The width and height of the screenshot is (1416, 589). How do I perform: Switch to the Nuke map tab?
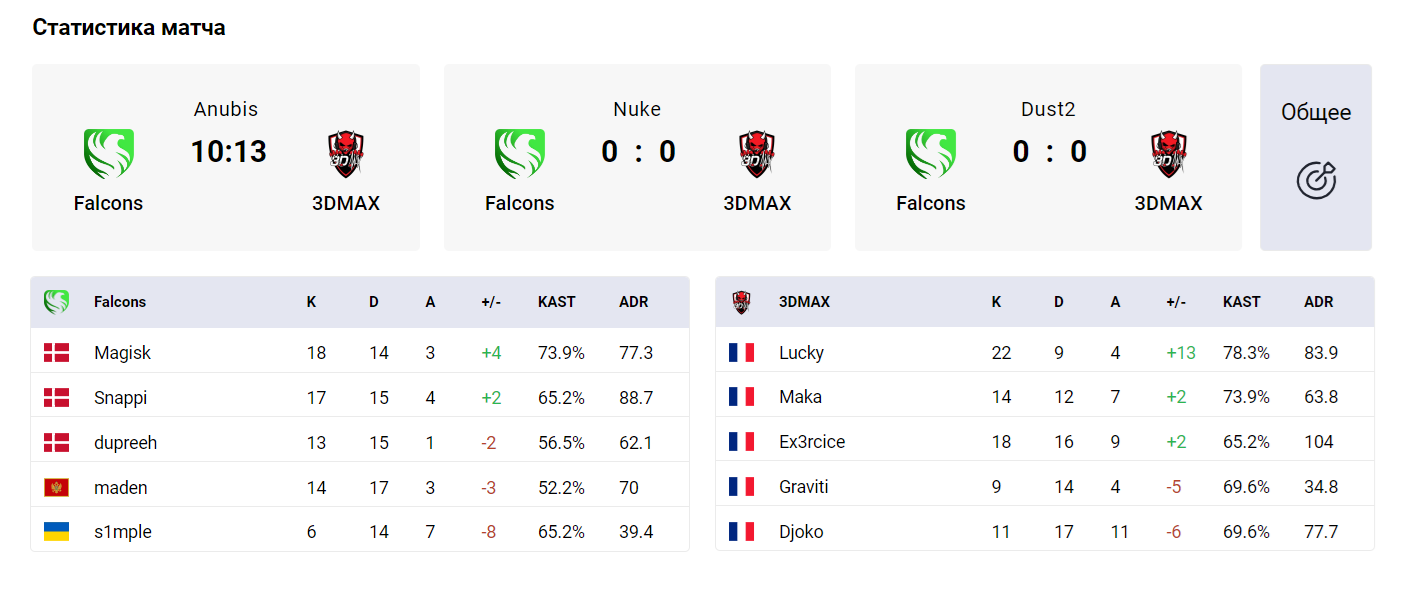coord(637,157)
